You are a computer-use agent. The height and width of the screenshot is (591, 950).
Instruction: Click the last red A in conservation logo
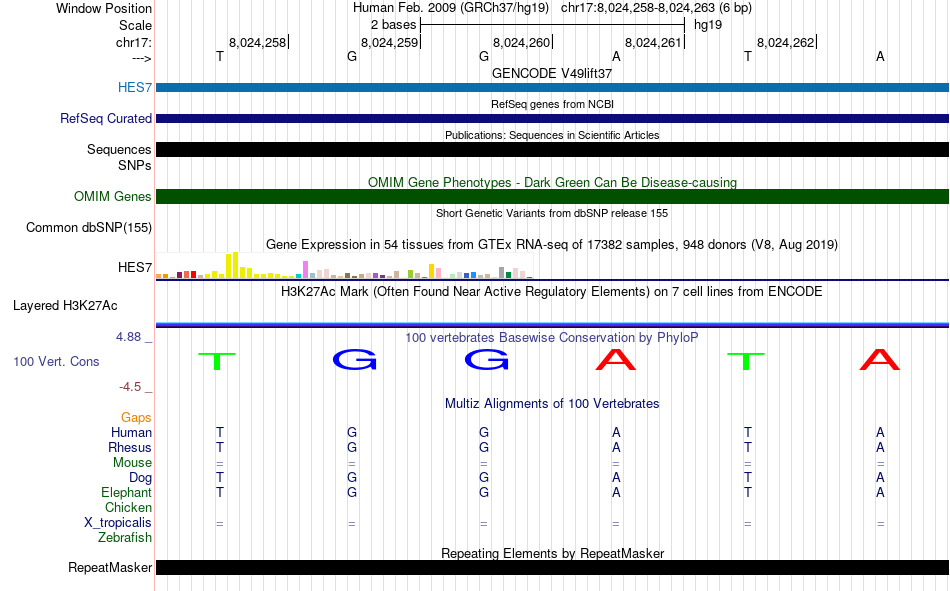click(880, 359)
